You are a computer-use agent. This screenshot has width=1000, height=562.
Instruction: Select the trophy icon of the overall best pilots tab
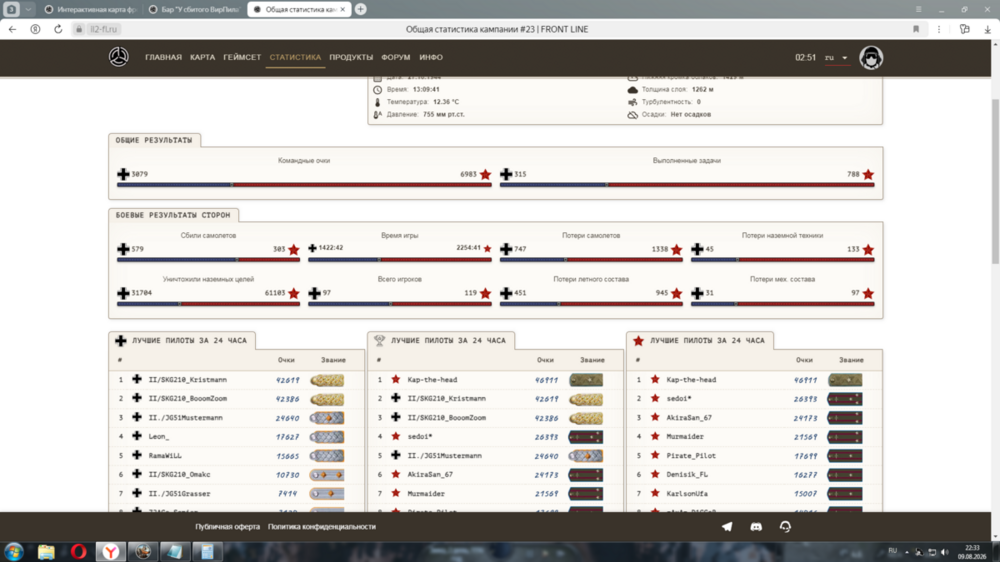click(x=379, y=341)
